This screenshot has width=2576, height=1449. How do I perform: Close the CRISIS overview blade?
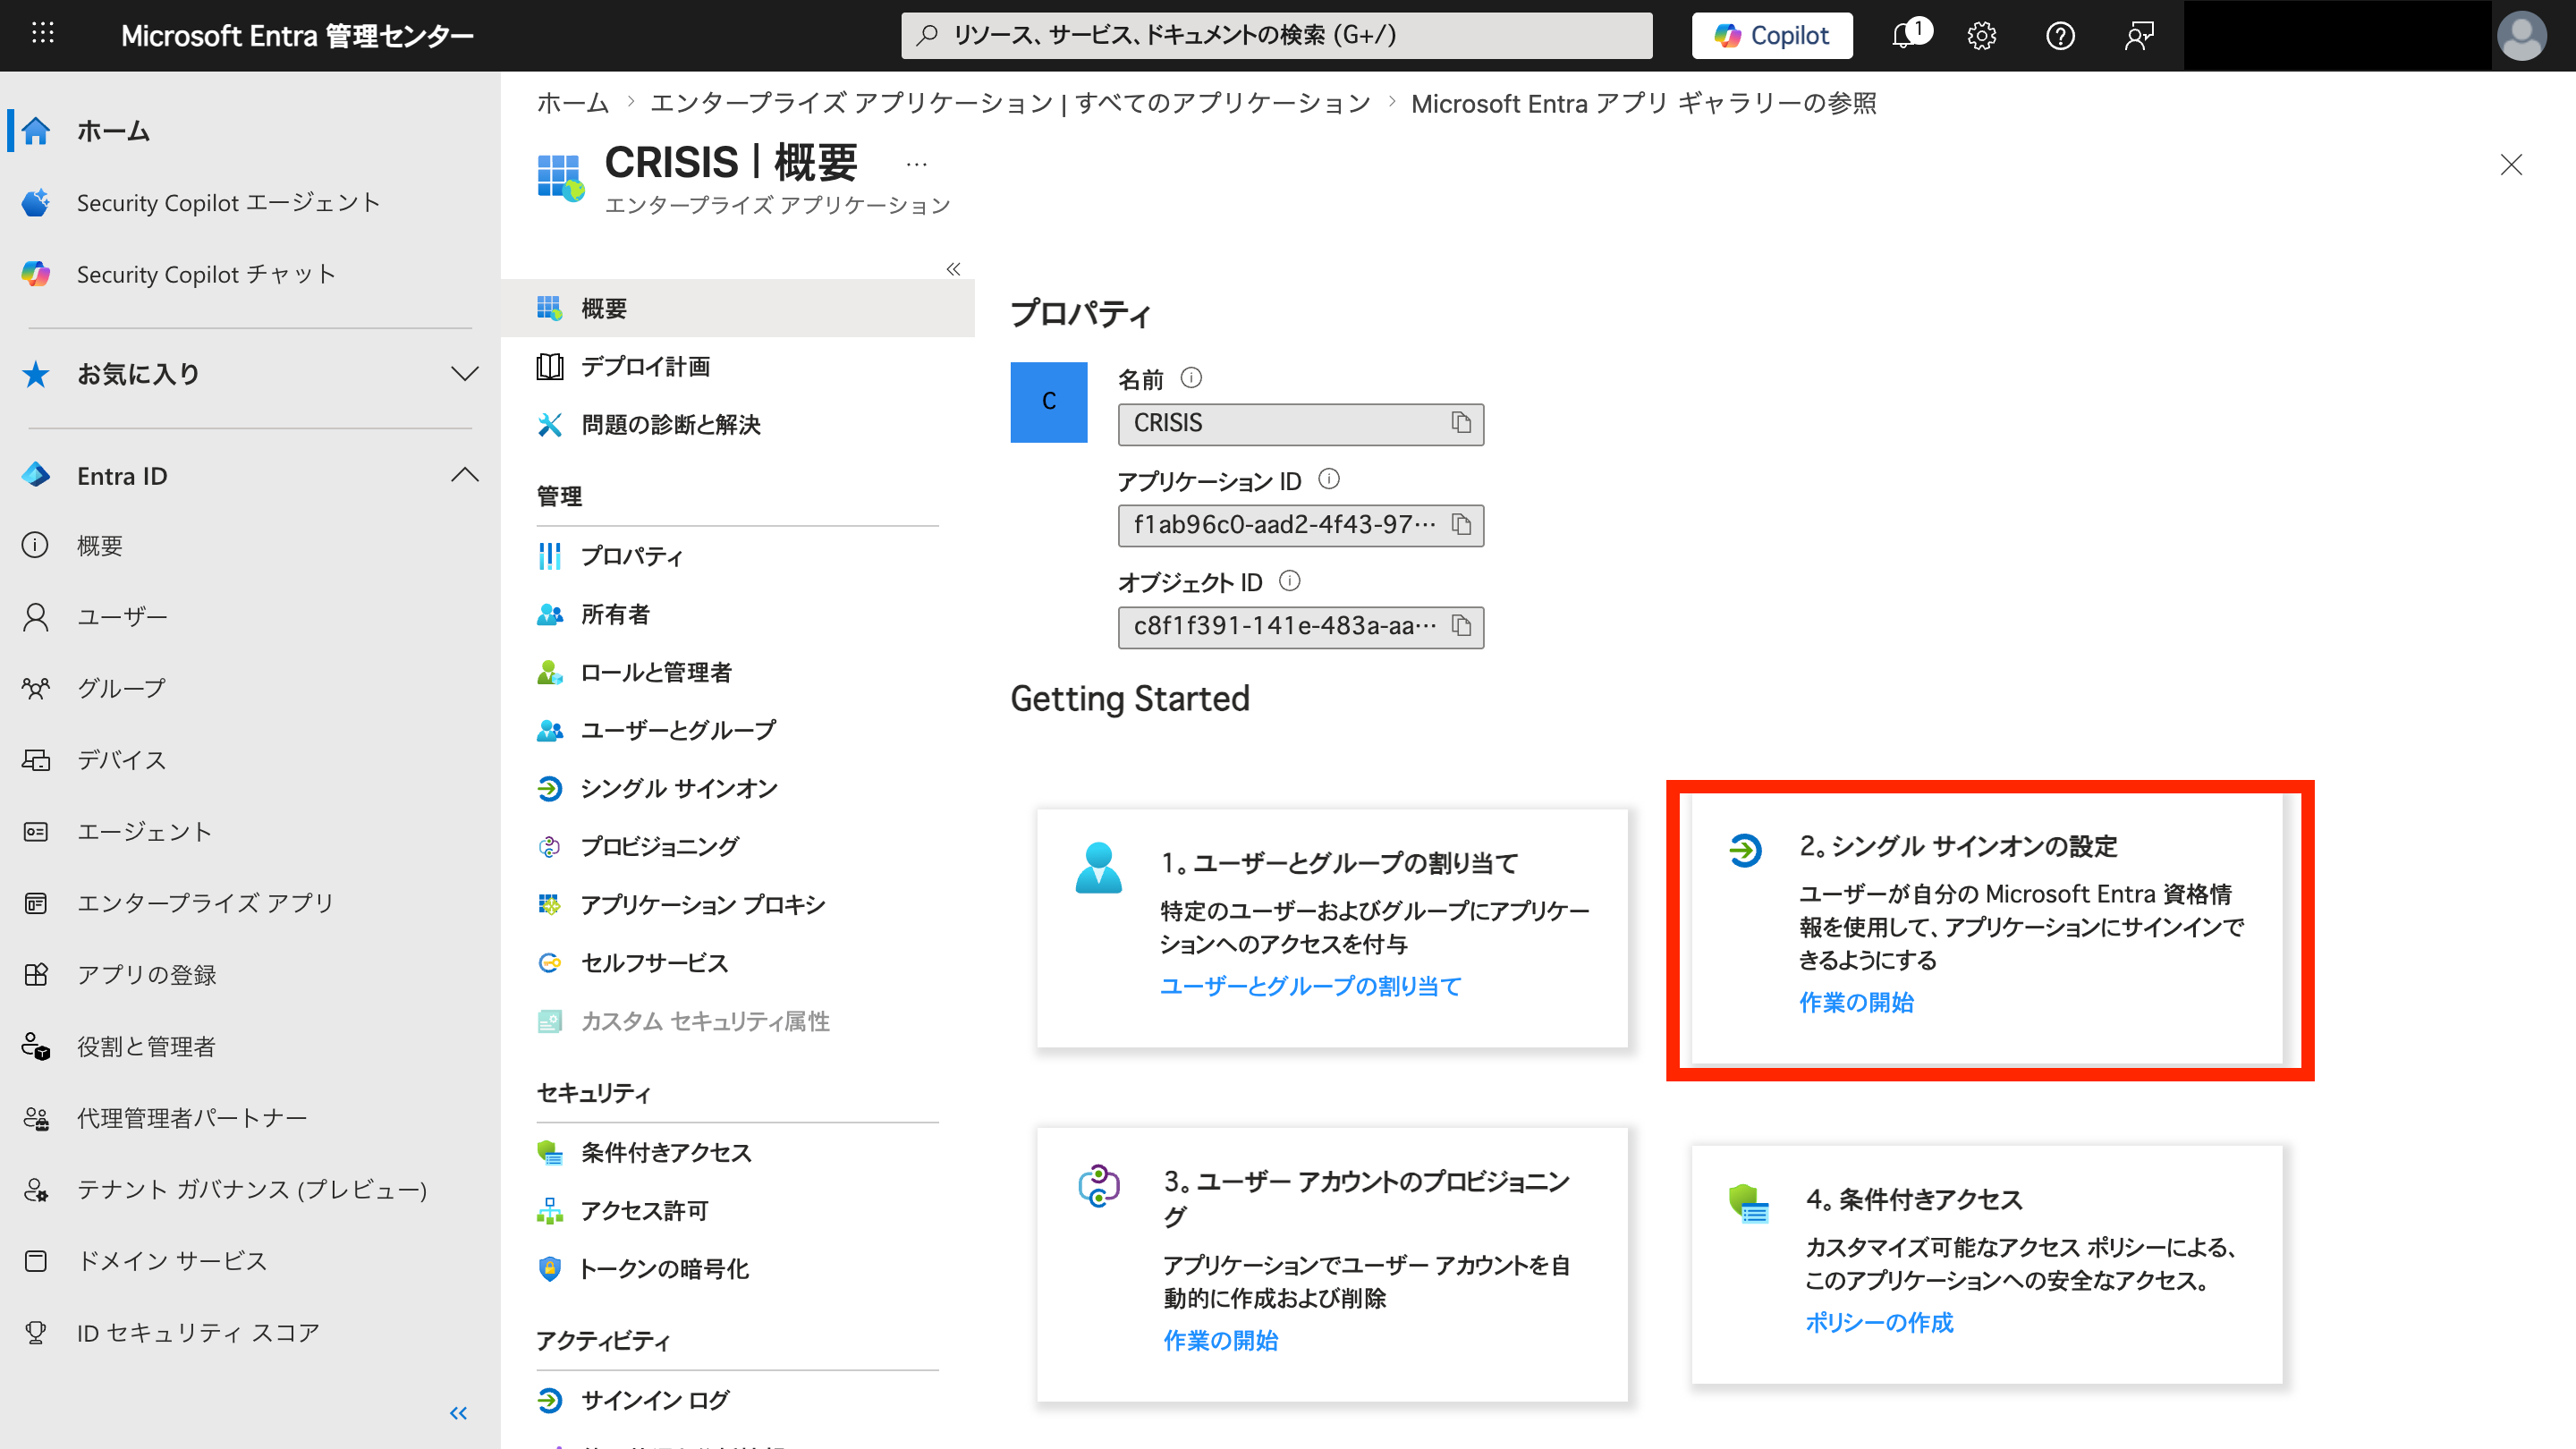(2511, 165)
